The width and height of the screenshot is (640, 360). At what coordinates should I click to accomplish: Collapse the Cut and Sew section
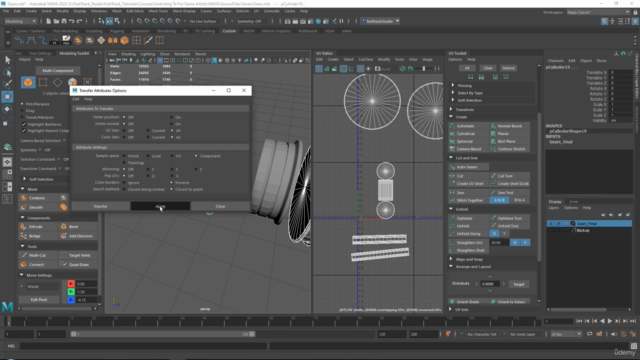[x=451, y=158]
